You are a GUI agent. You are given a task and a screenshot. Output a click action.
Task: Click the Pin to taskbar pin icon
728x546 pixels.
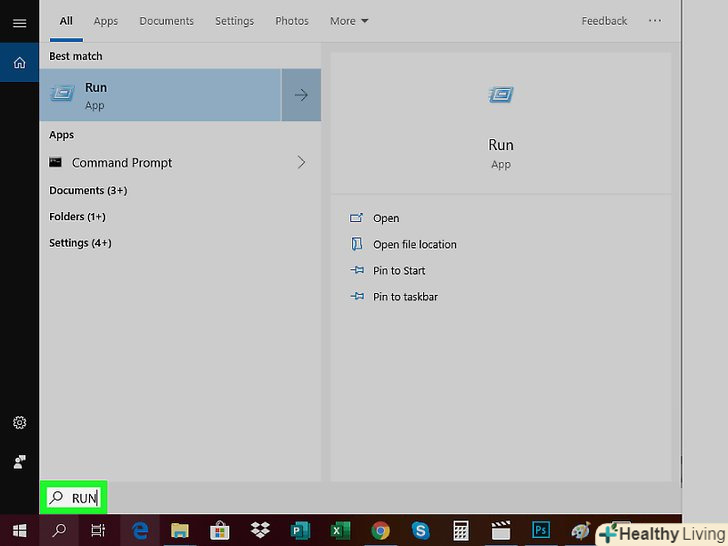(357, 296)
